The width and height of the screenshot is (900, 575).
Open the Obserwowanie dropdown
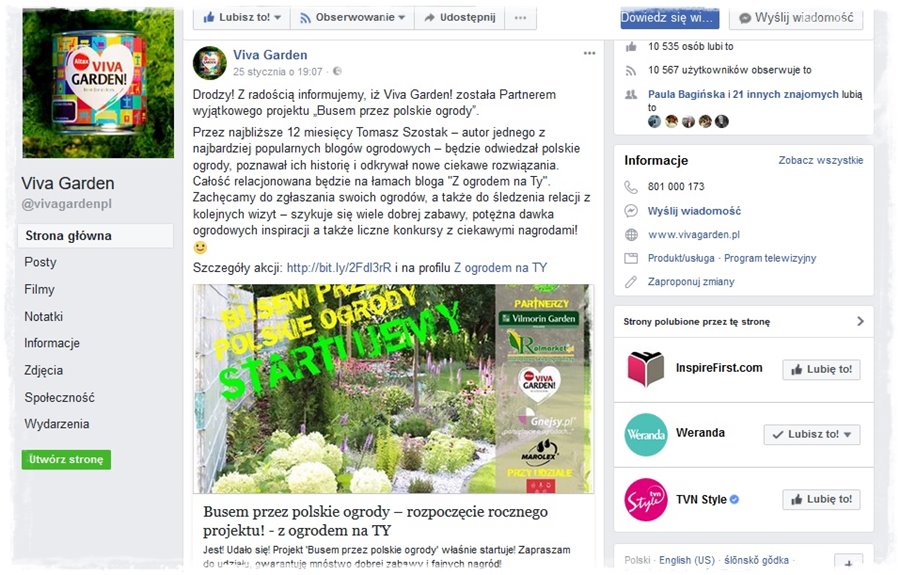coord(352,18)
